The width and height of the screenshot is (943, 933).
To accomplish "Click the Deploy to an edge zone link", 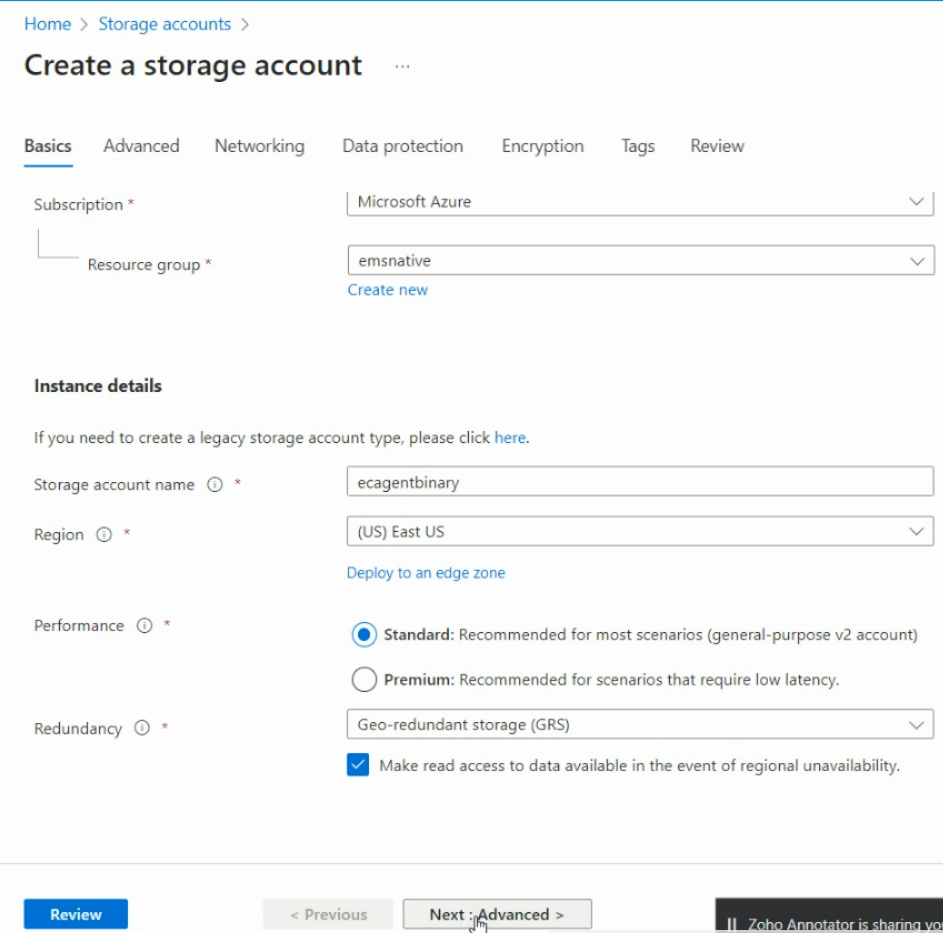I will [425, 573].
